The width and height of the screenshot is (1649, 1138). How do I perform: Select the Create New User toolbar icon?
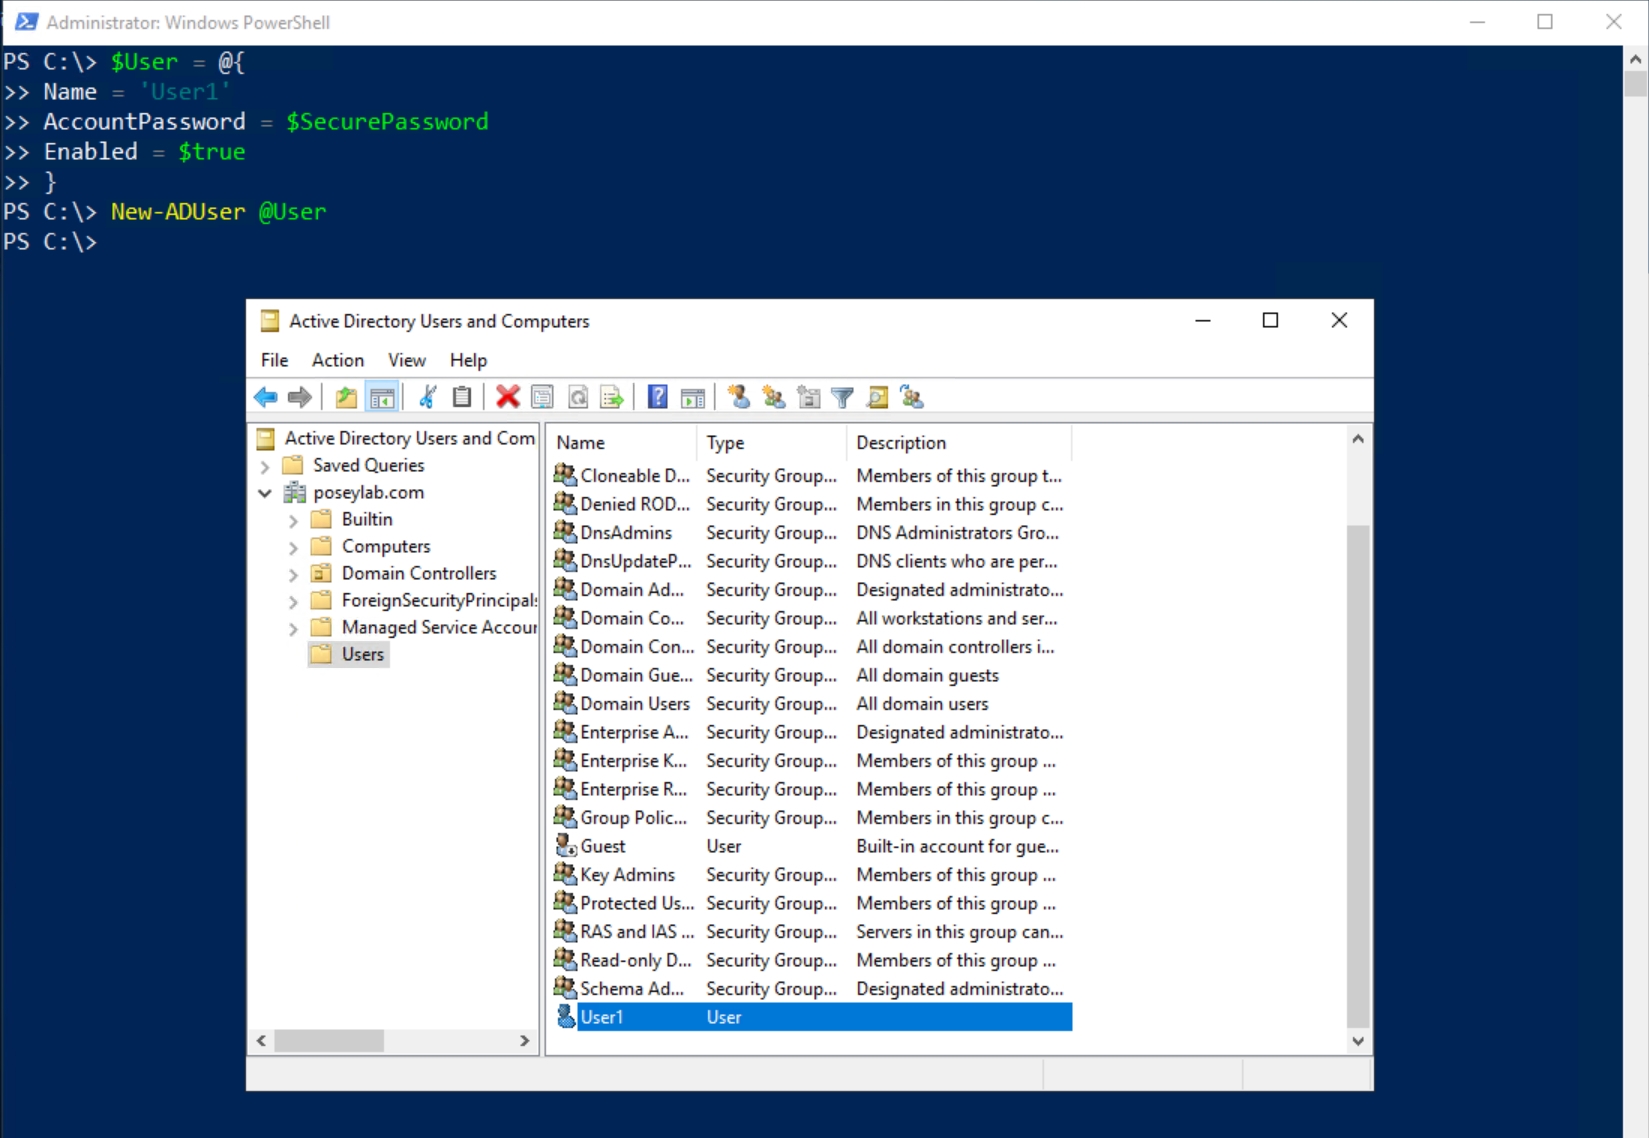click(x=738, y=397)
